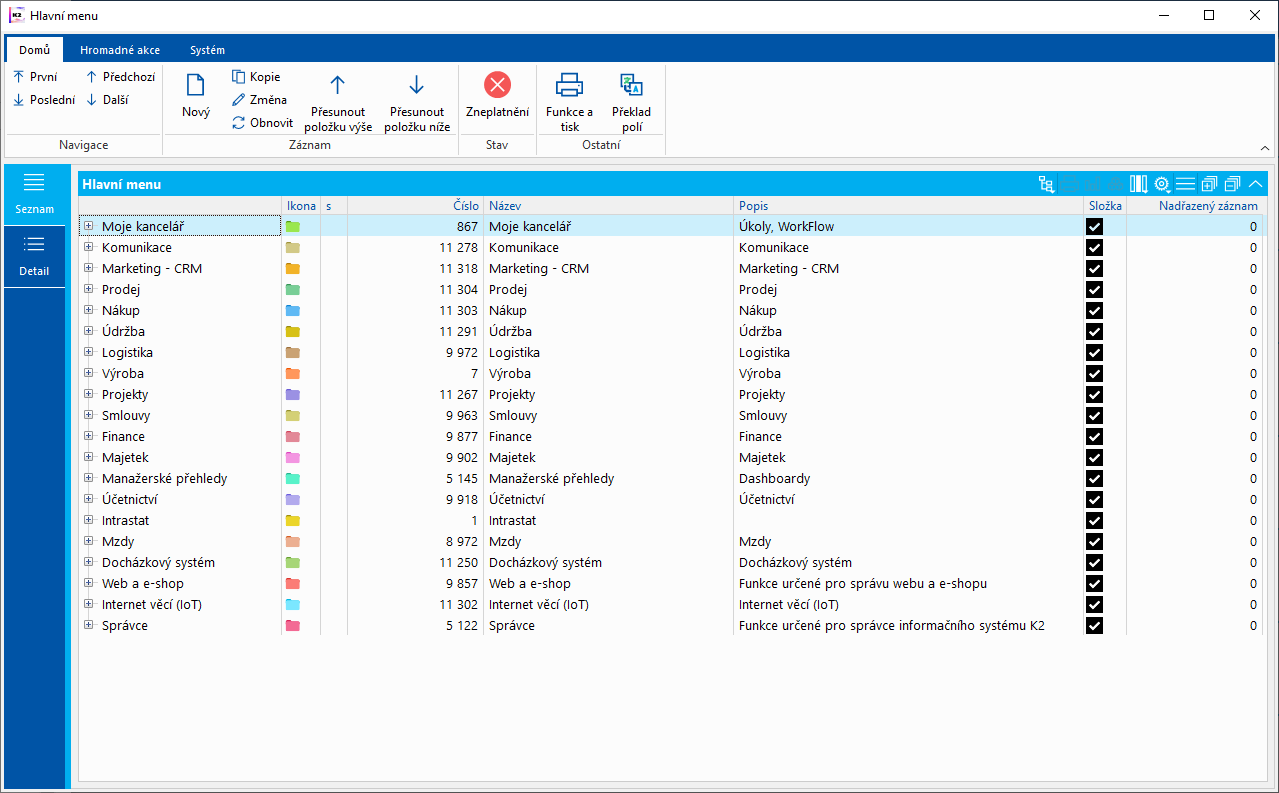Click the Kopie button
This screenshot has height=793, width=1279.
point(256,77)
